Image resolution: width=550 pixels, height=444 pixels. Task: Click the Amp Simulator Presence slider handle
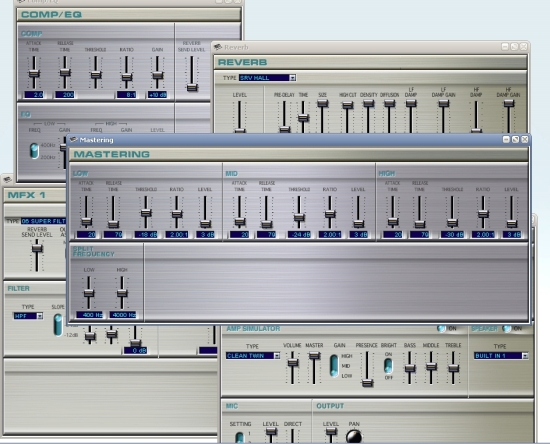point(367,383)
